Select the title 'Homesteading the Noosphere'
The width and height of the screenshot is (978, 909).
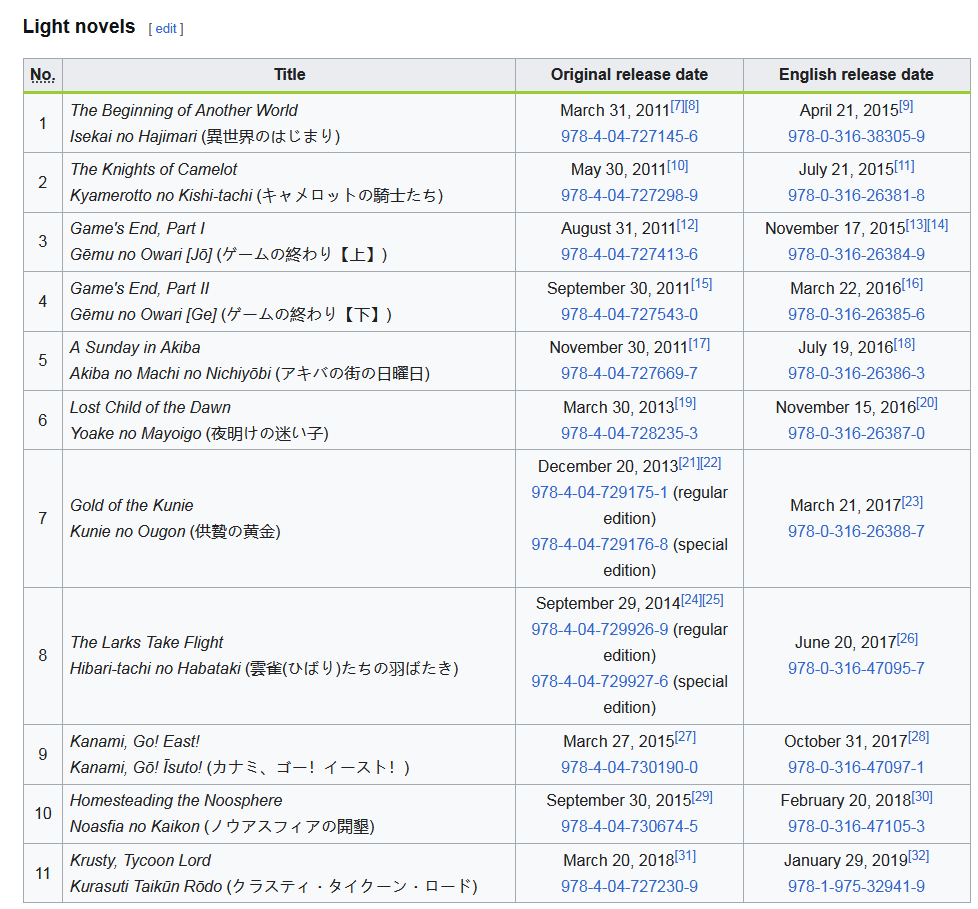(176, 800)
